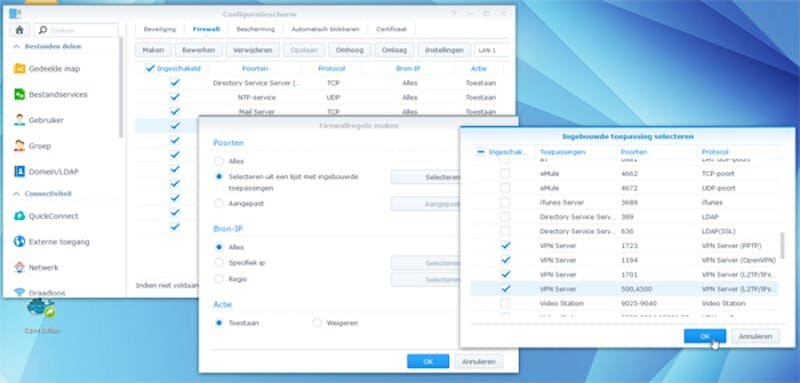
Task: Collapse the Connectiviteit section
Action: (x=16, y=194)
